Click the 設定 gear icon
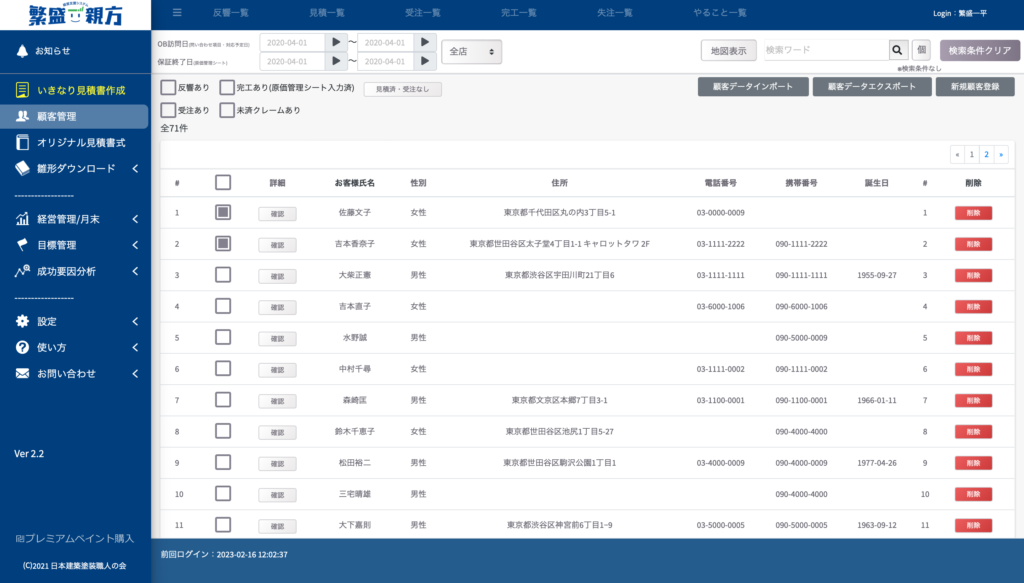Image resolution: width=1024 pixels, height=583 pixels. (x=22, y=321)
